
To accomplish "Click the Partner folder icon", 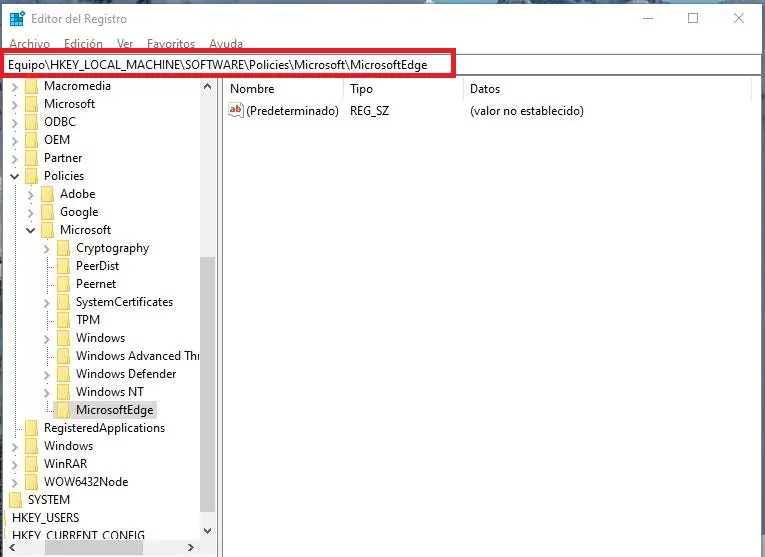I will 31,159.
